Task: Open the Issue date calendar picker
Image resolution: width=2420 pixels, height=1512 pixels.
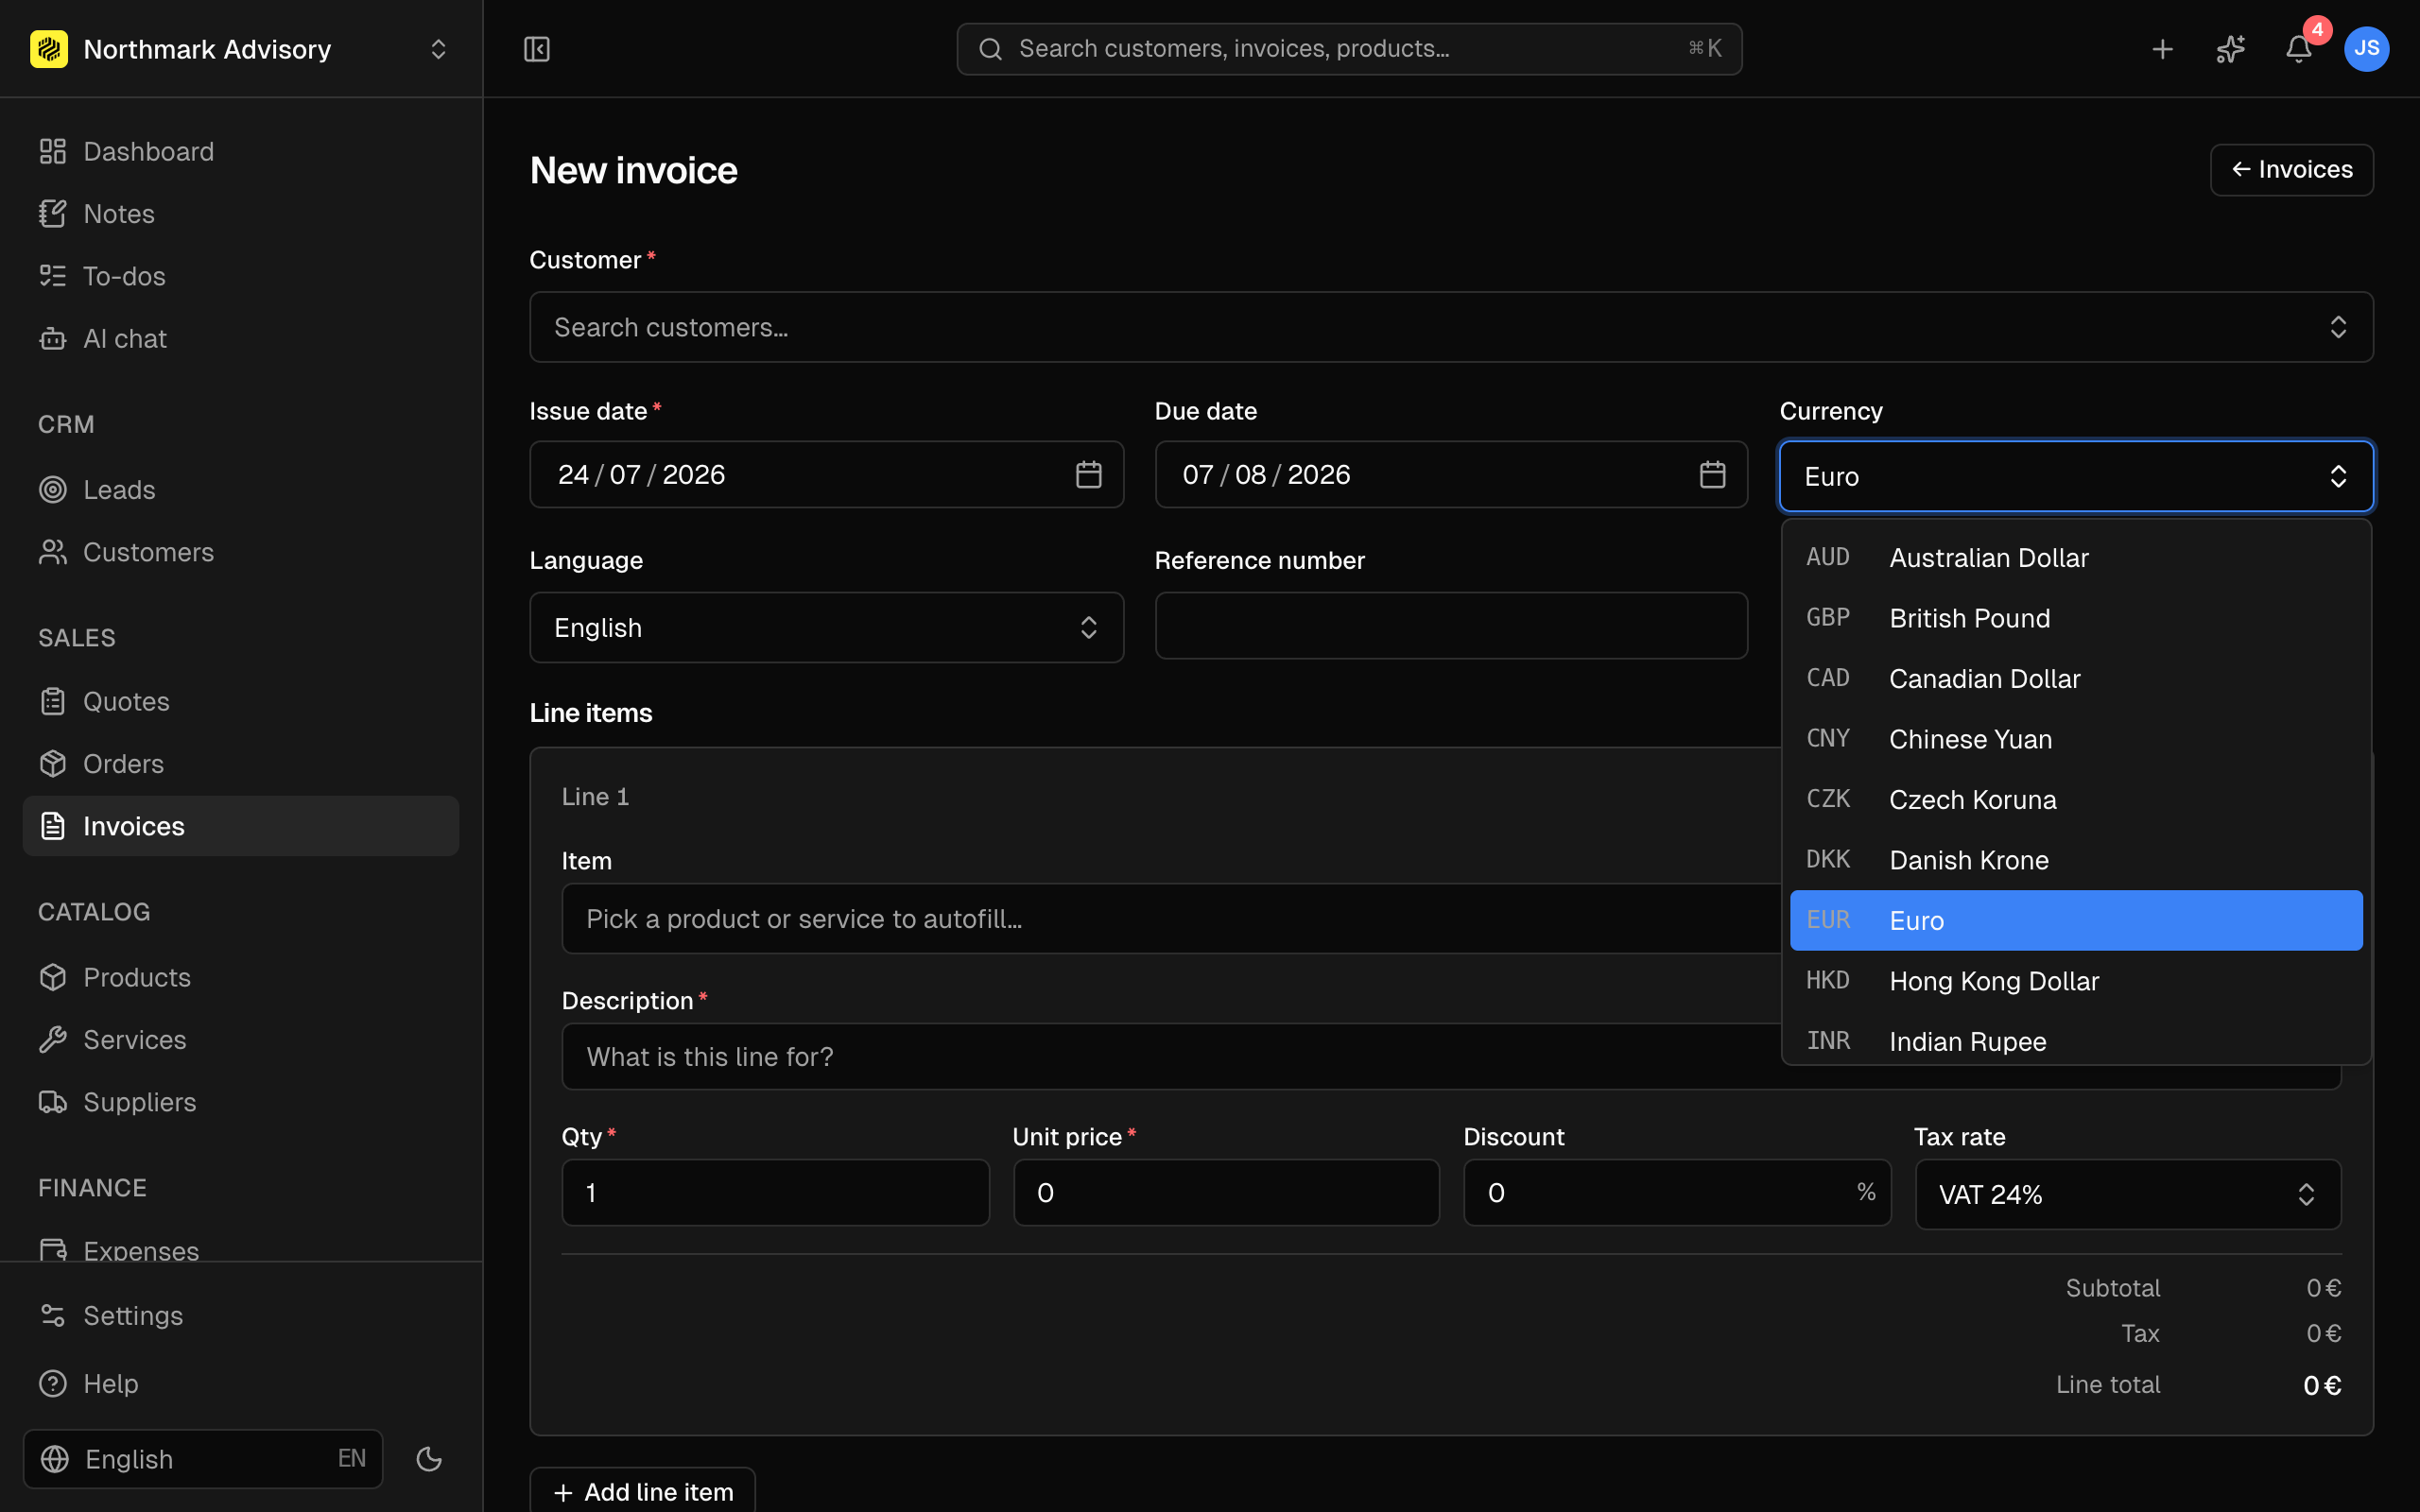Action: point(1088,474)
